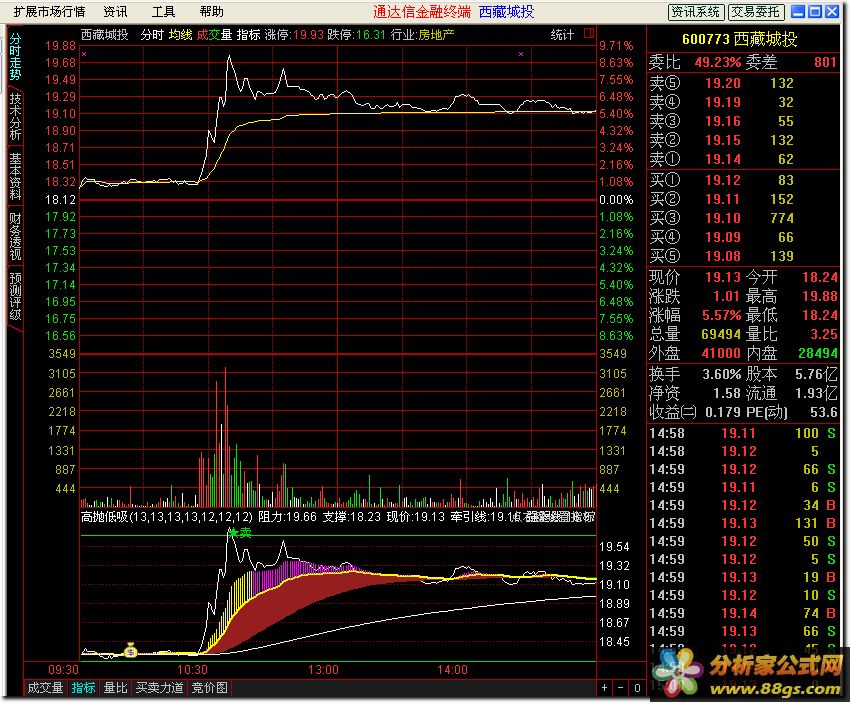Click the 换手 value 3.60%
This screenshot has width=852, height=704.
click(x=722, y=374)
